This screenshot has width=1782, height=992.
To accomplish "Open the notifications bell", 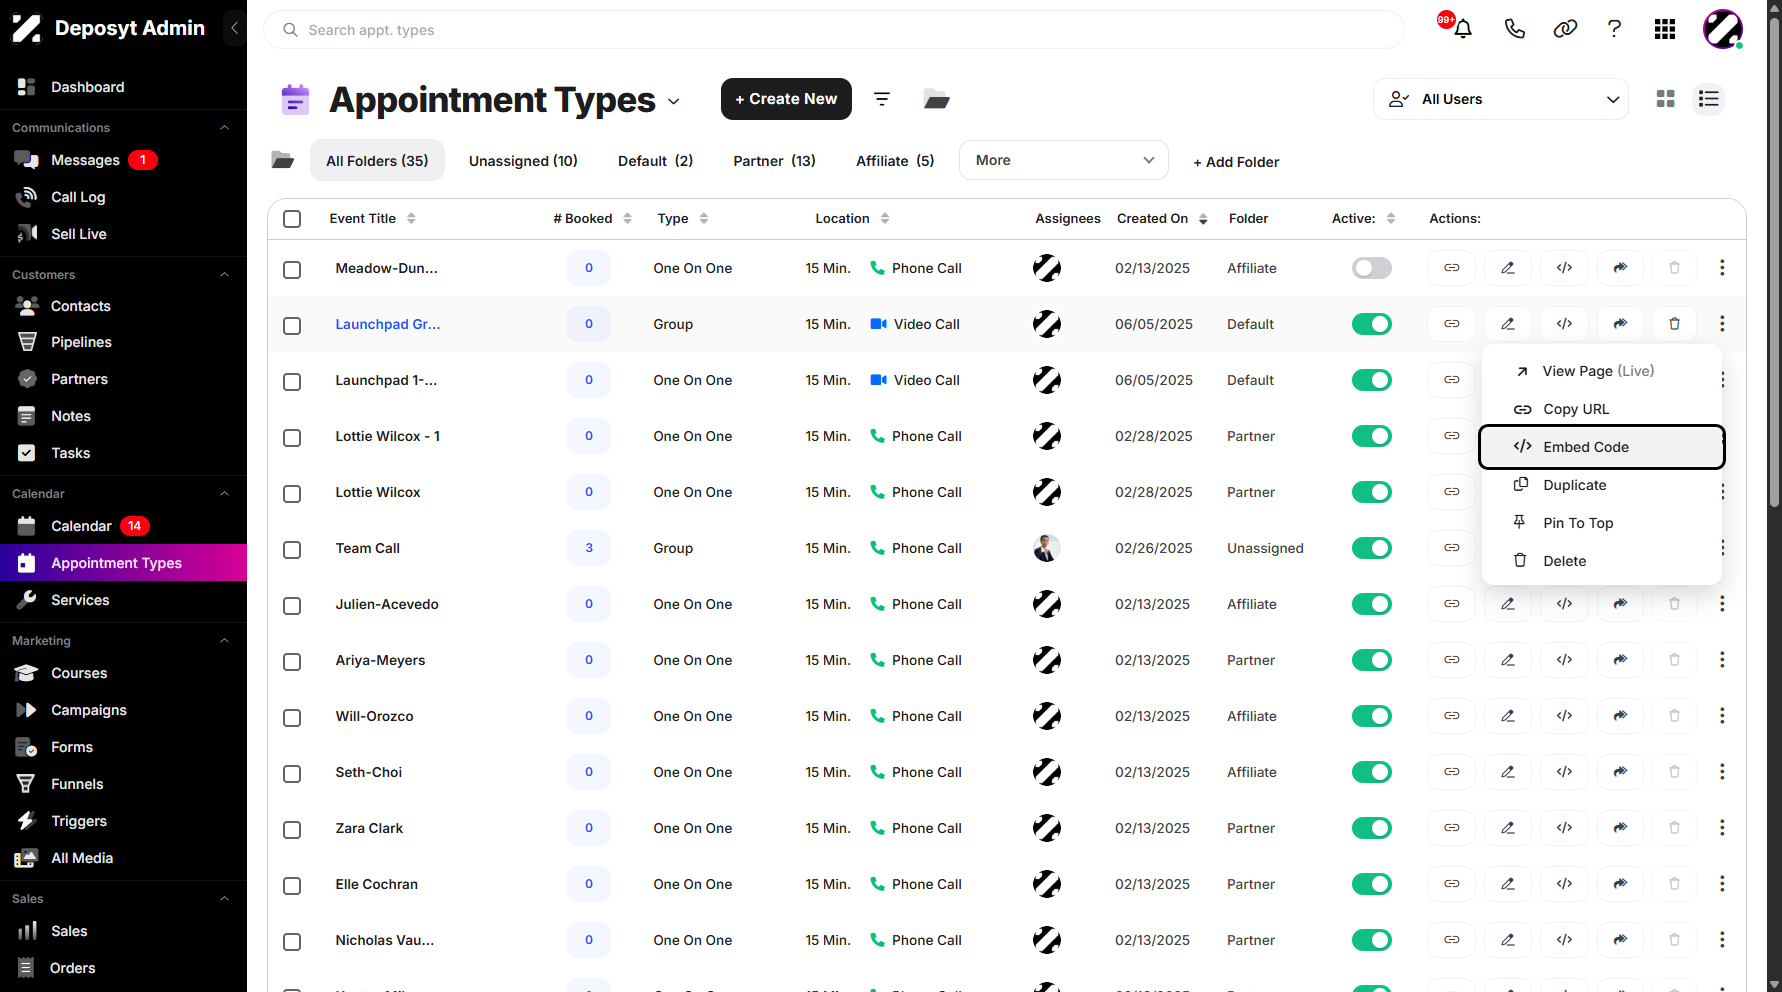I will pos(1462,29).
